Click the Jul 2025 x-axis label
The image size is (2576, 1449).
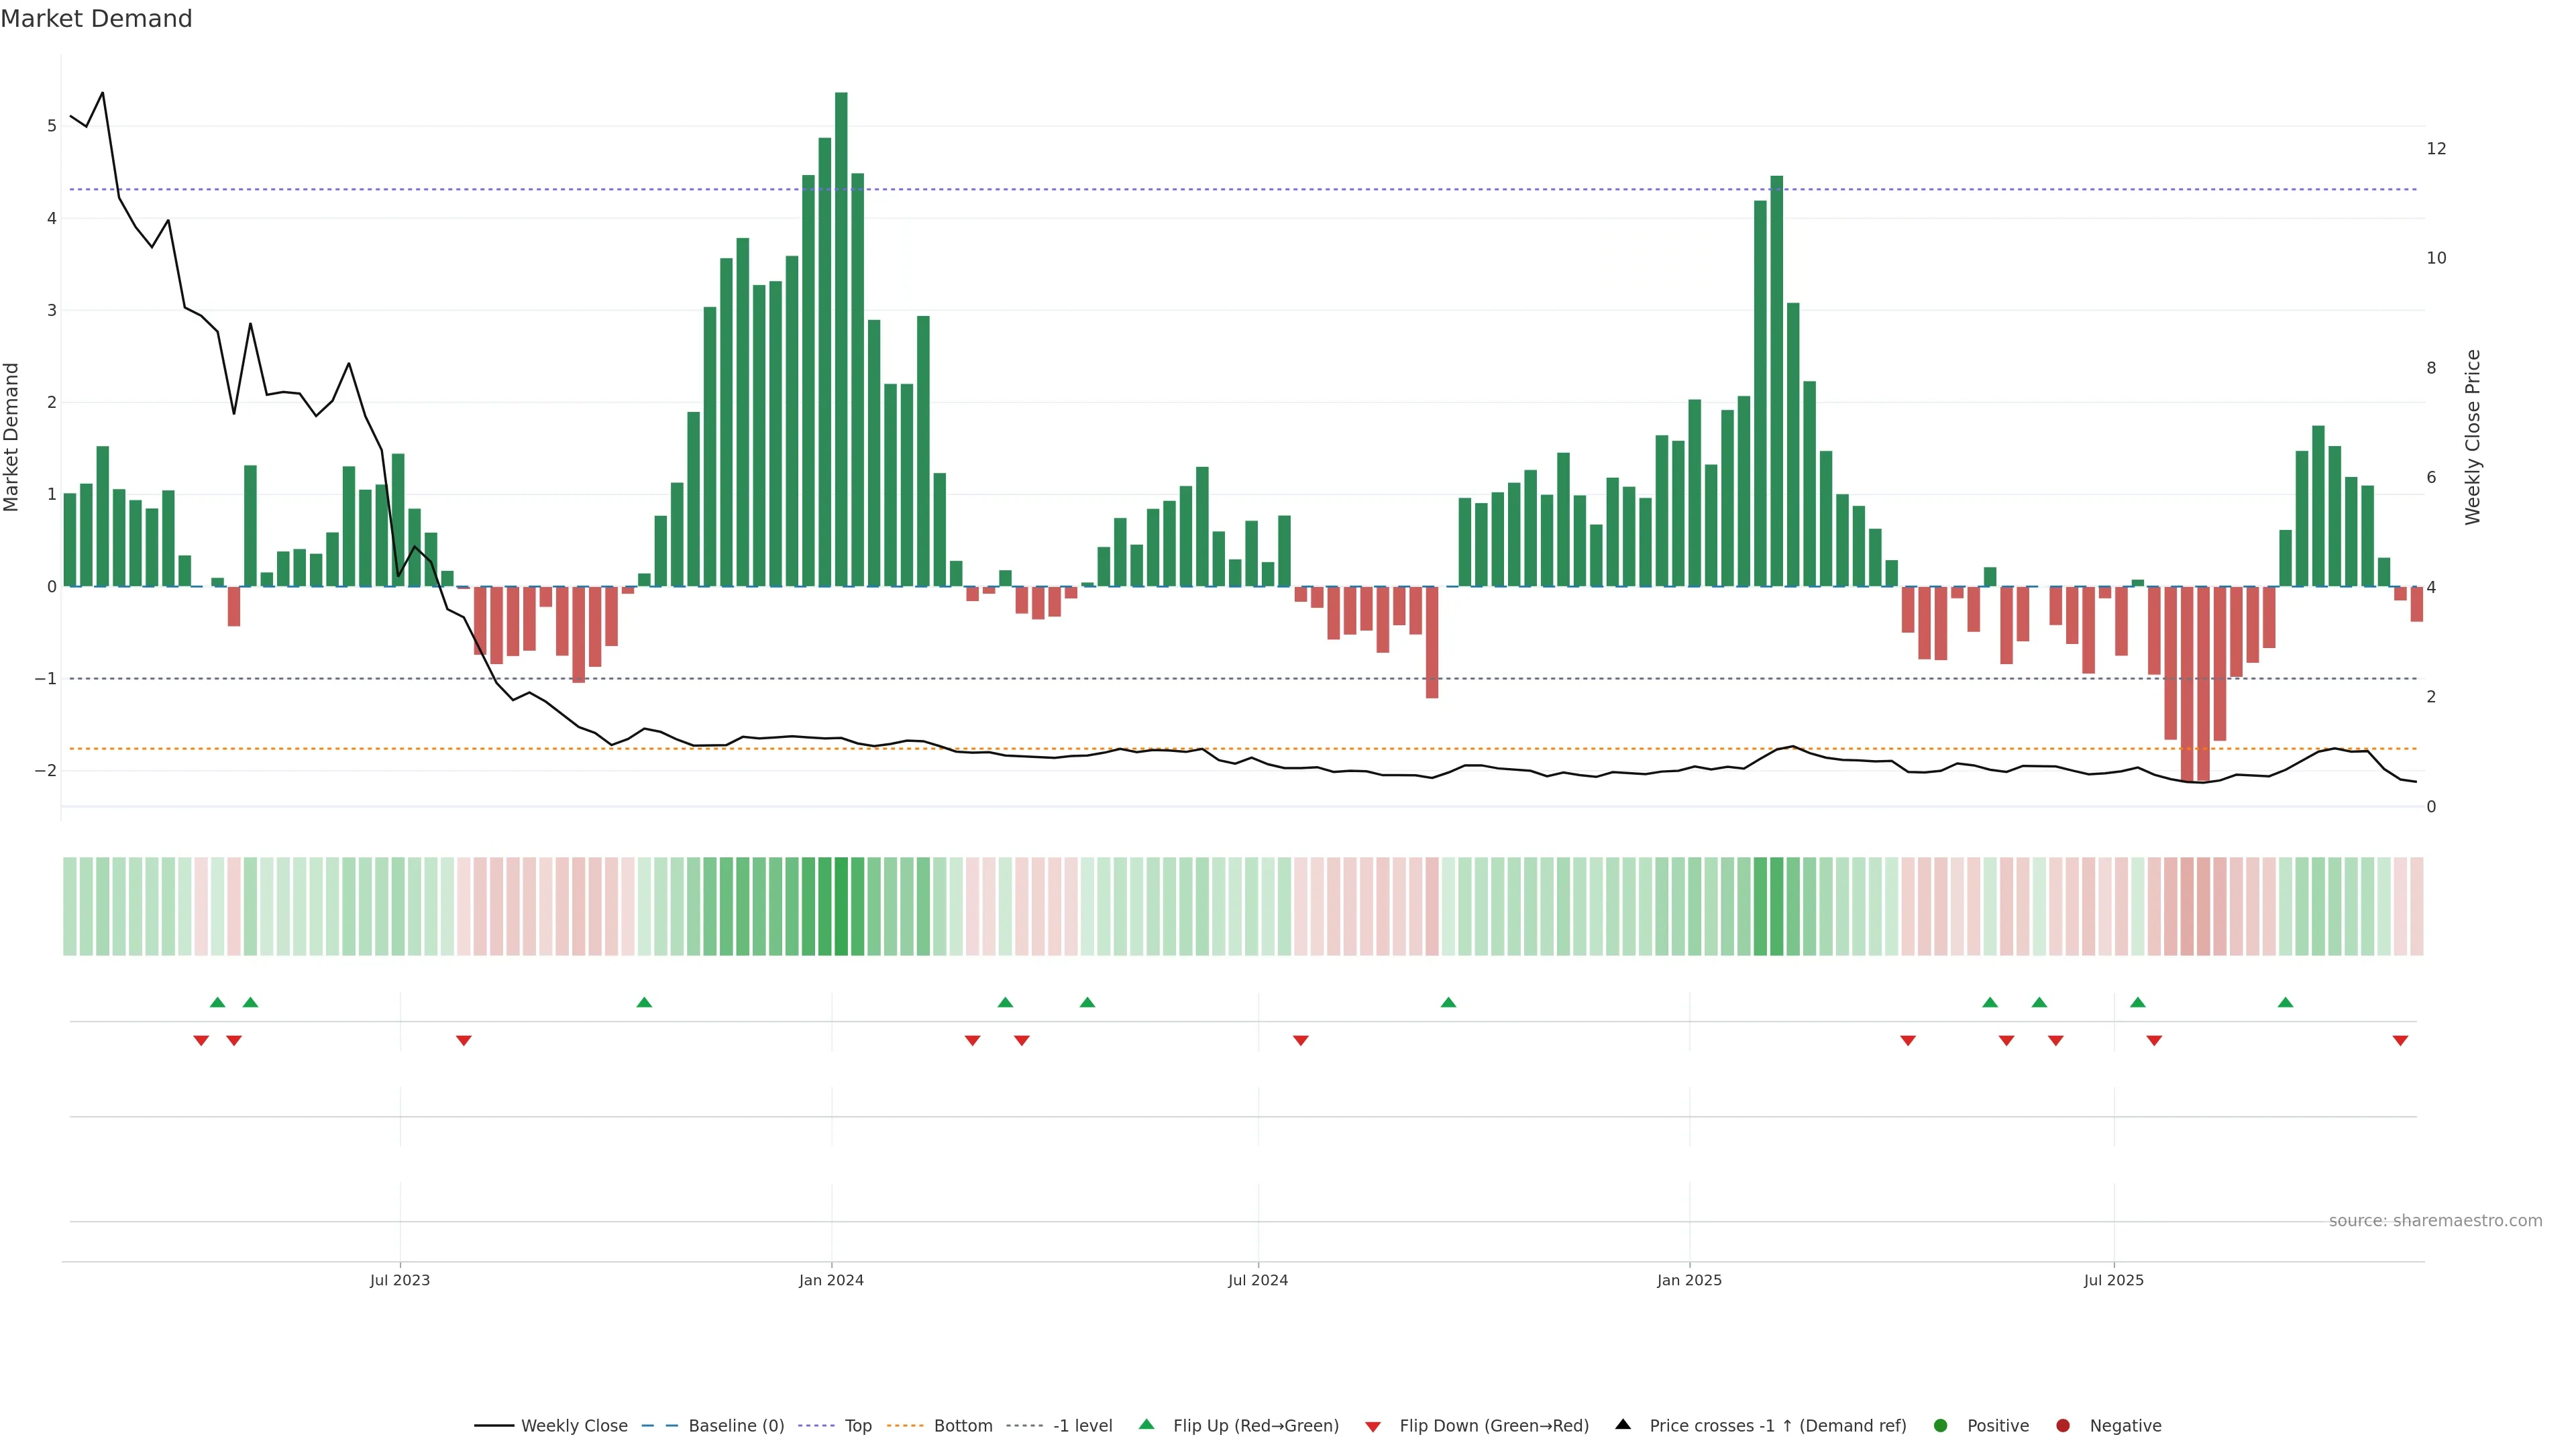2113,1280
